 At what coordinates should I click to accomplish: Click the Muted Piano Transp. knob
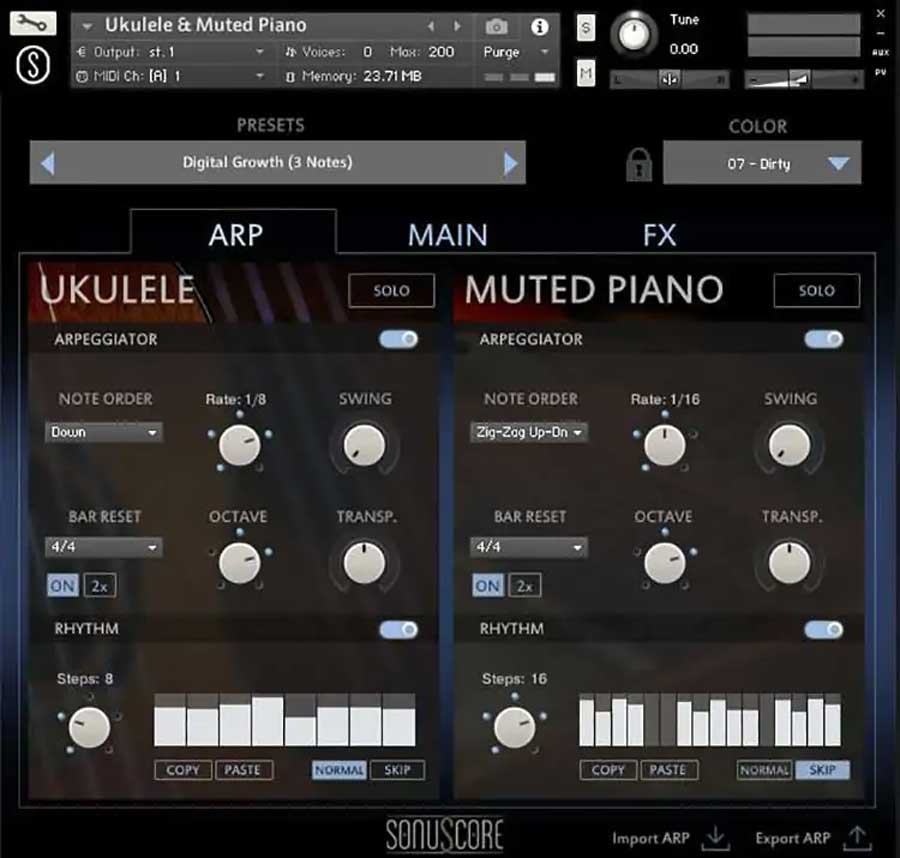click(789, 563)
